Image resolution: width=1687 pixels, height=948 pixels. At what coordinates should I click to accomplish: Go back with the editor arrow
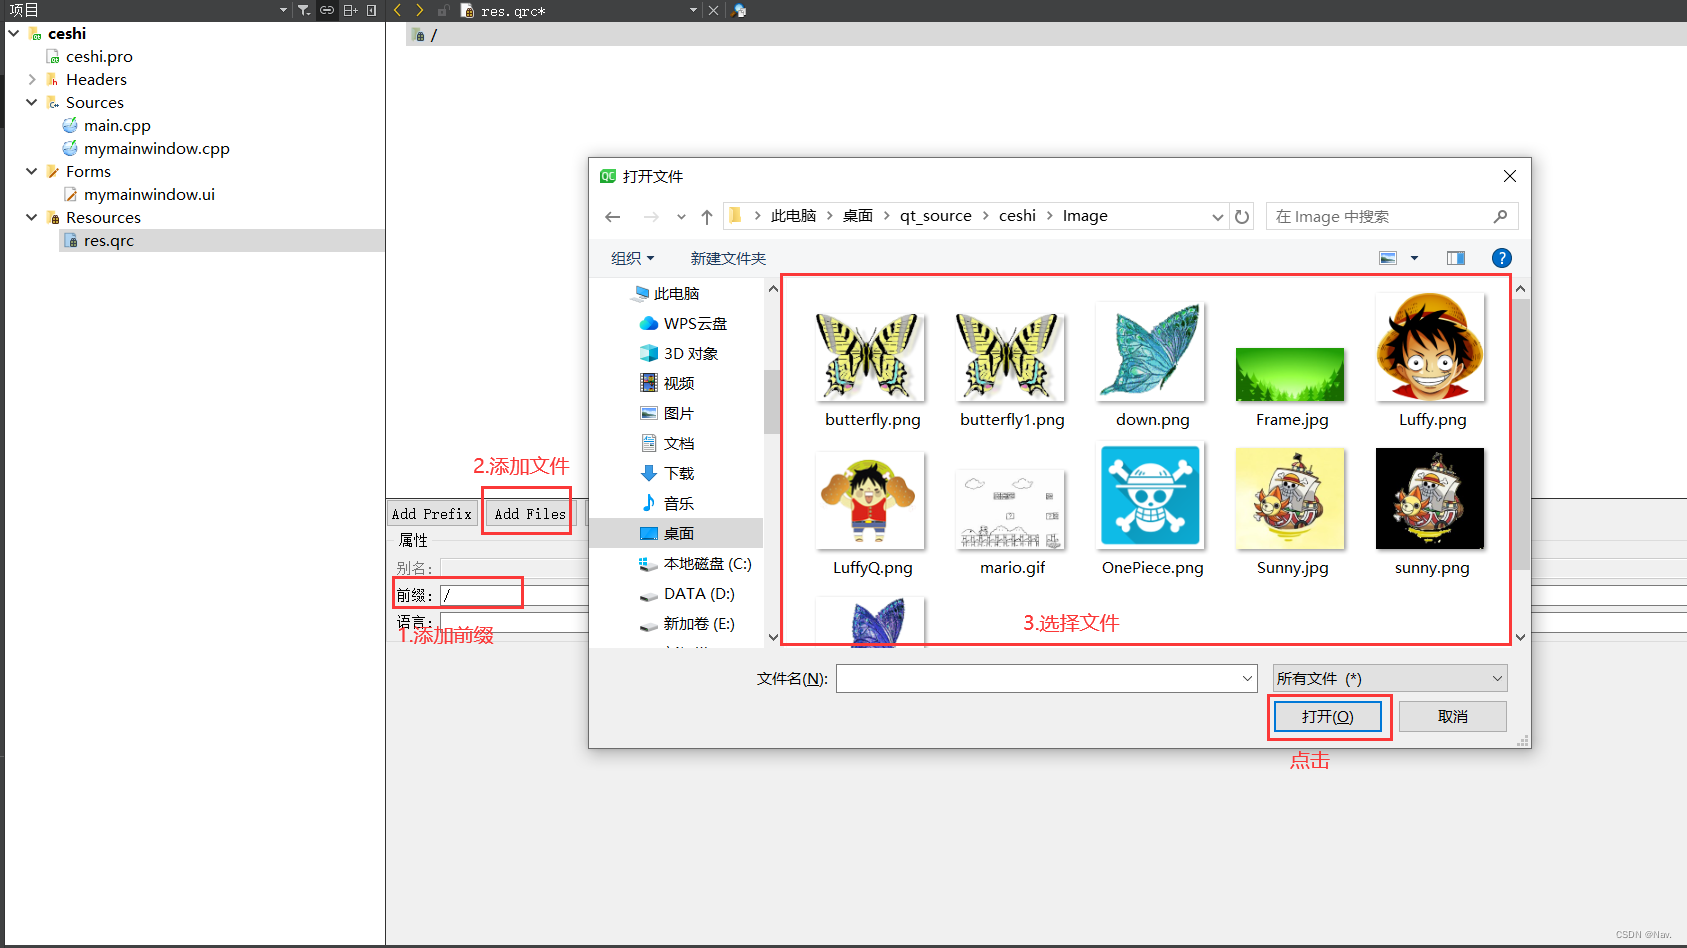coord(397,10)
